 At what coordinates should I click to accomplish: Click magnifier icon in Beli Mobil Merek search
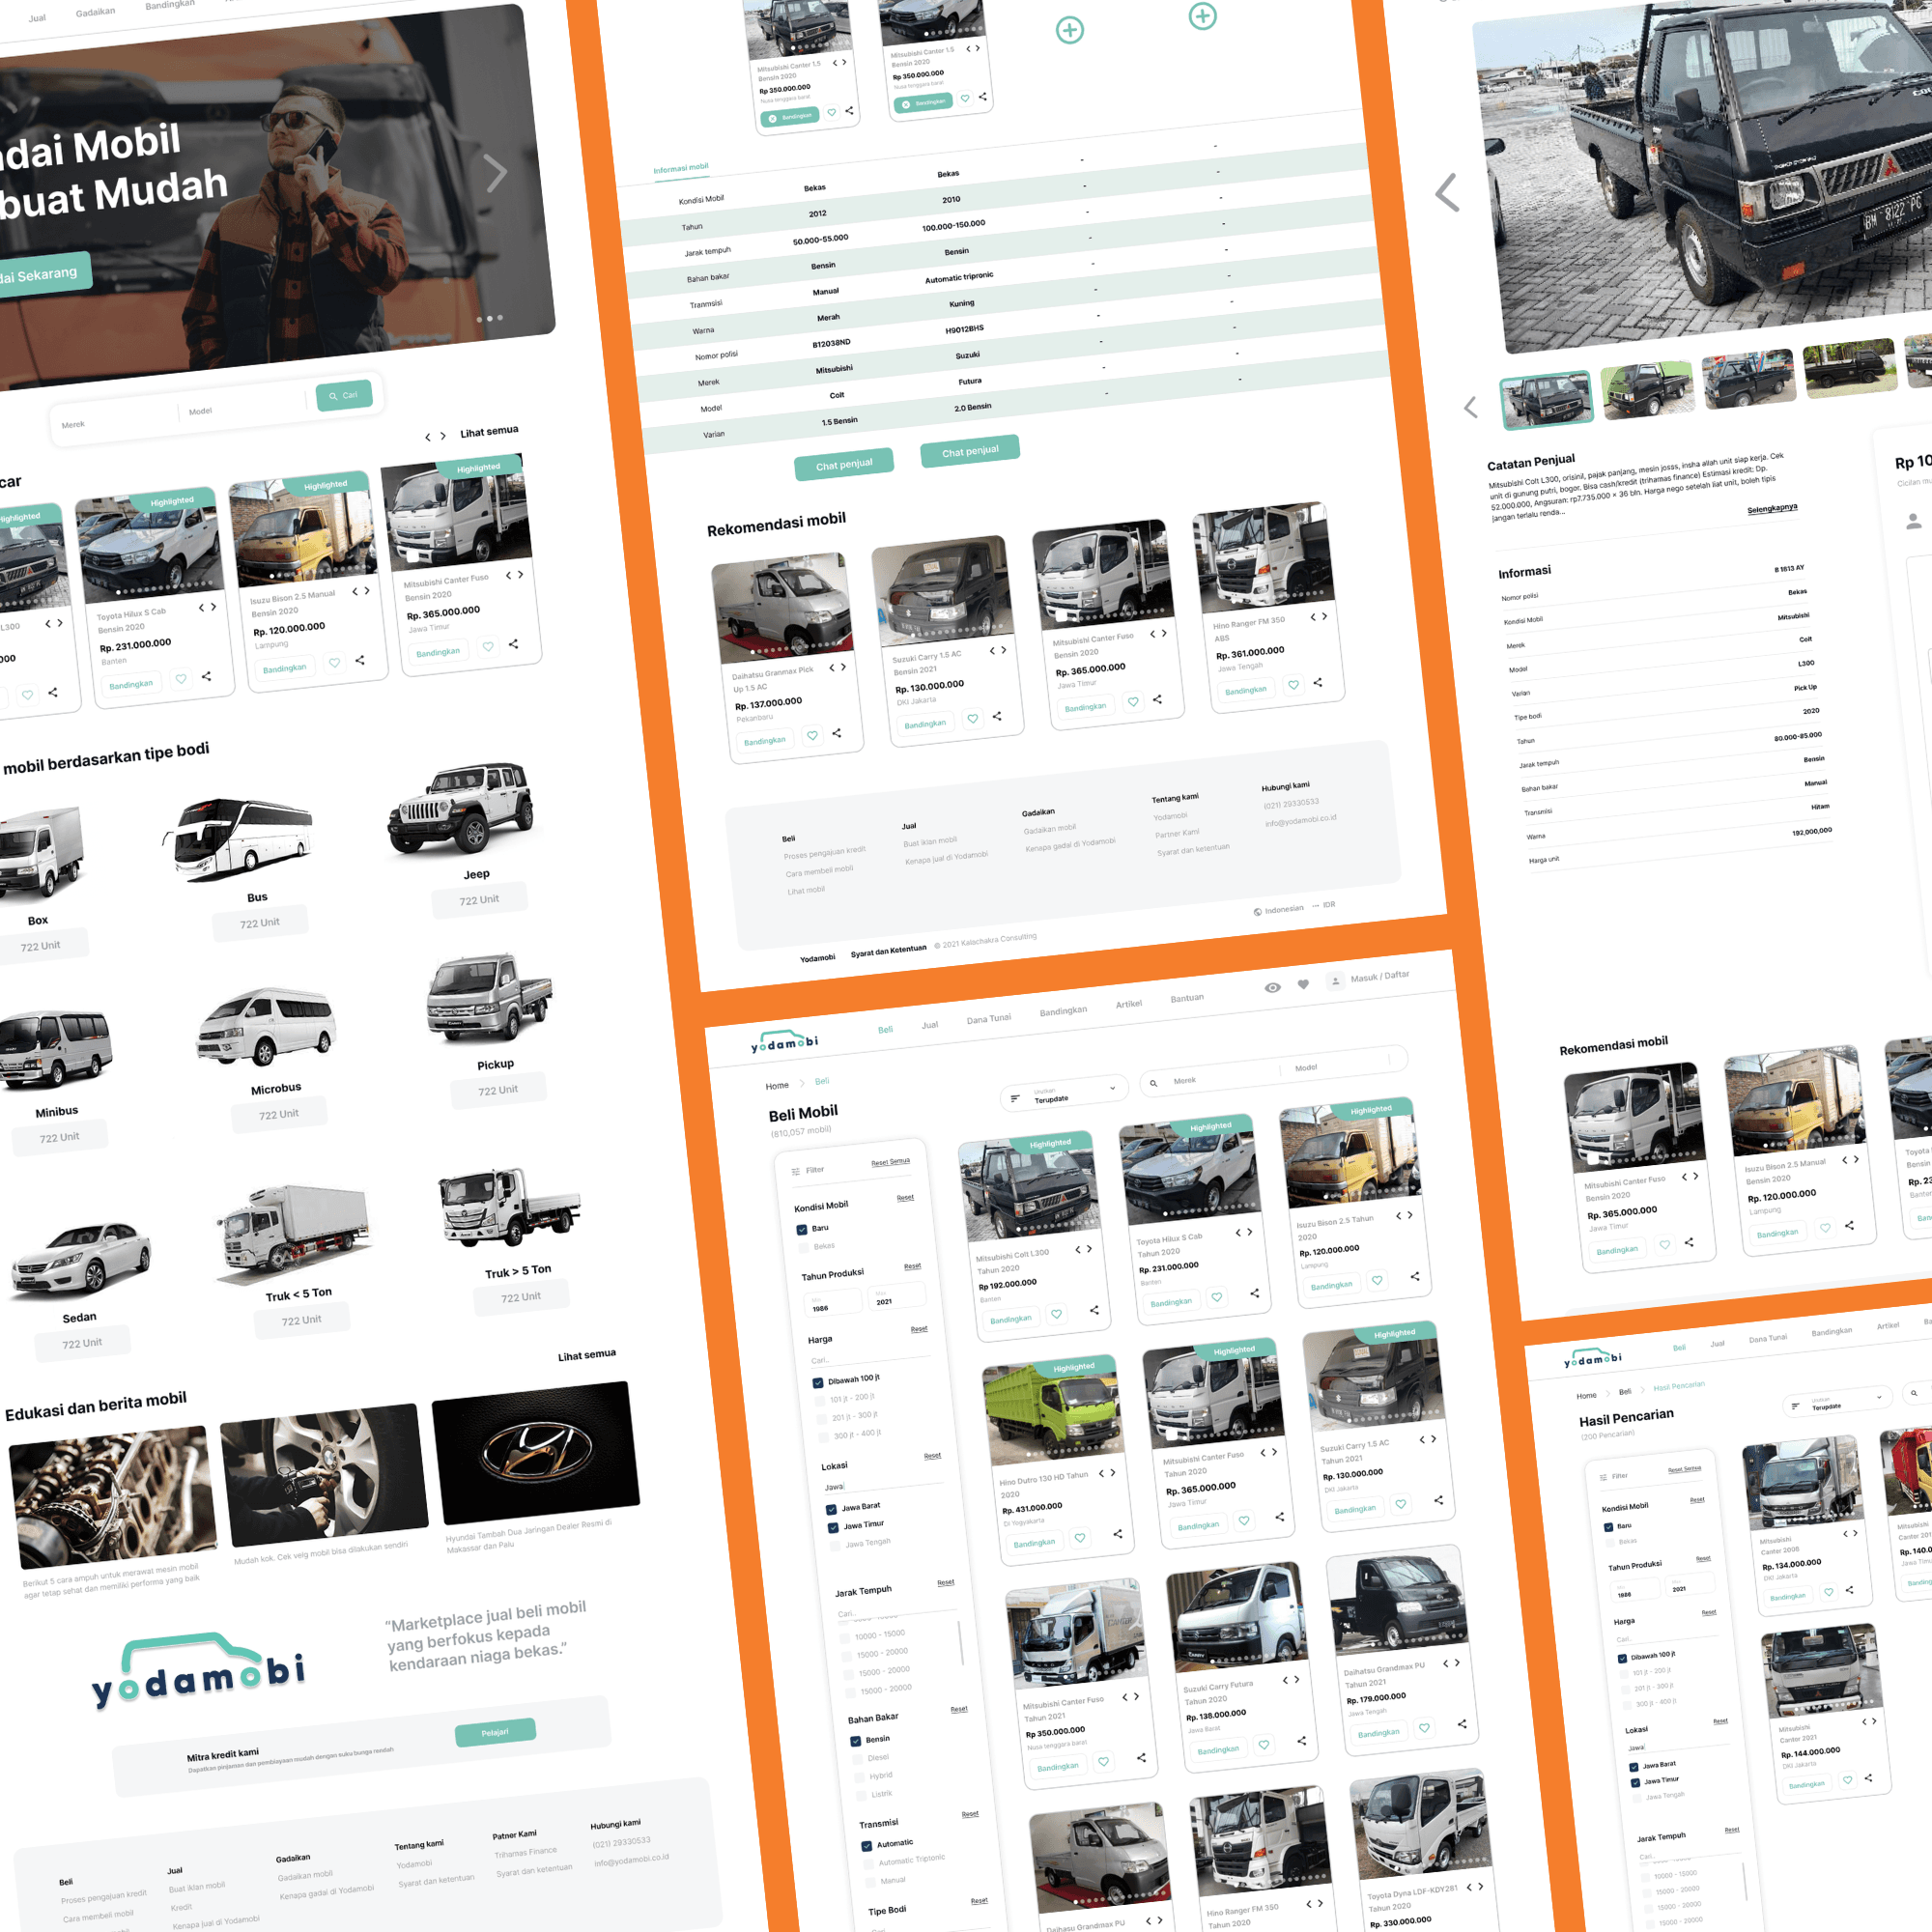(x=1154, y=1083)
